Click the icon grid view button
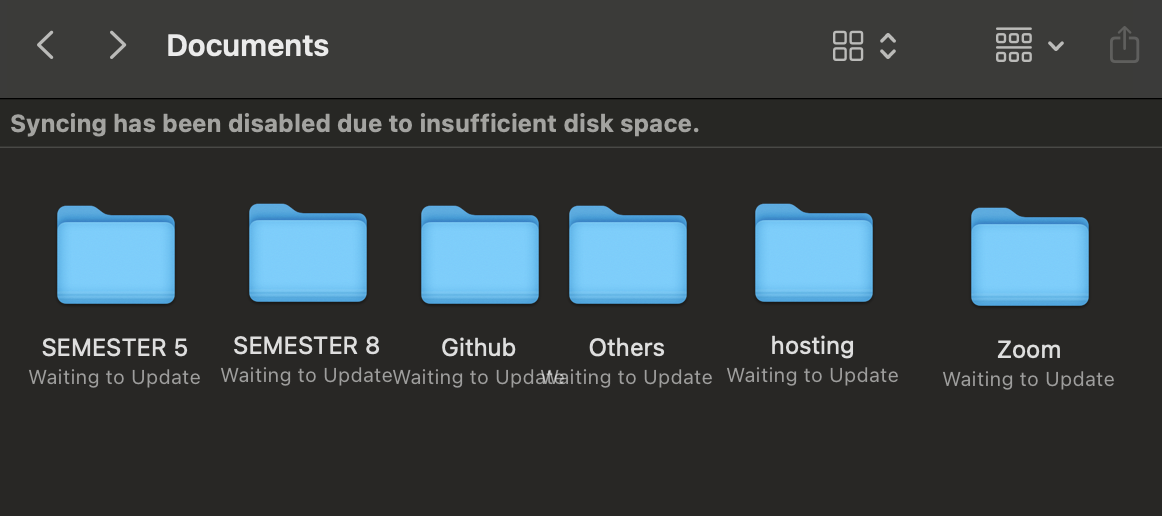This screenshot has height=516, width=1162. click(x=848, y=46)
